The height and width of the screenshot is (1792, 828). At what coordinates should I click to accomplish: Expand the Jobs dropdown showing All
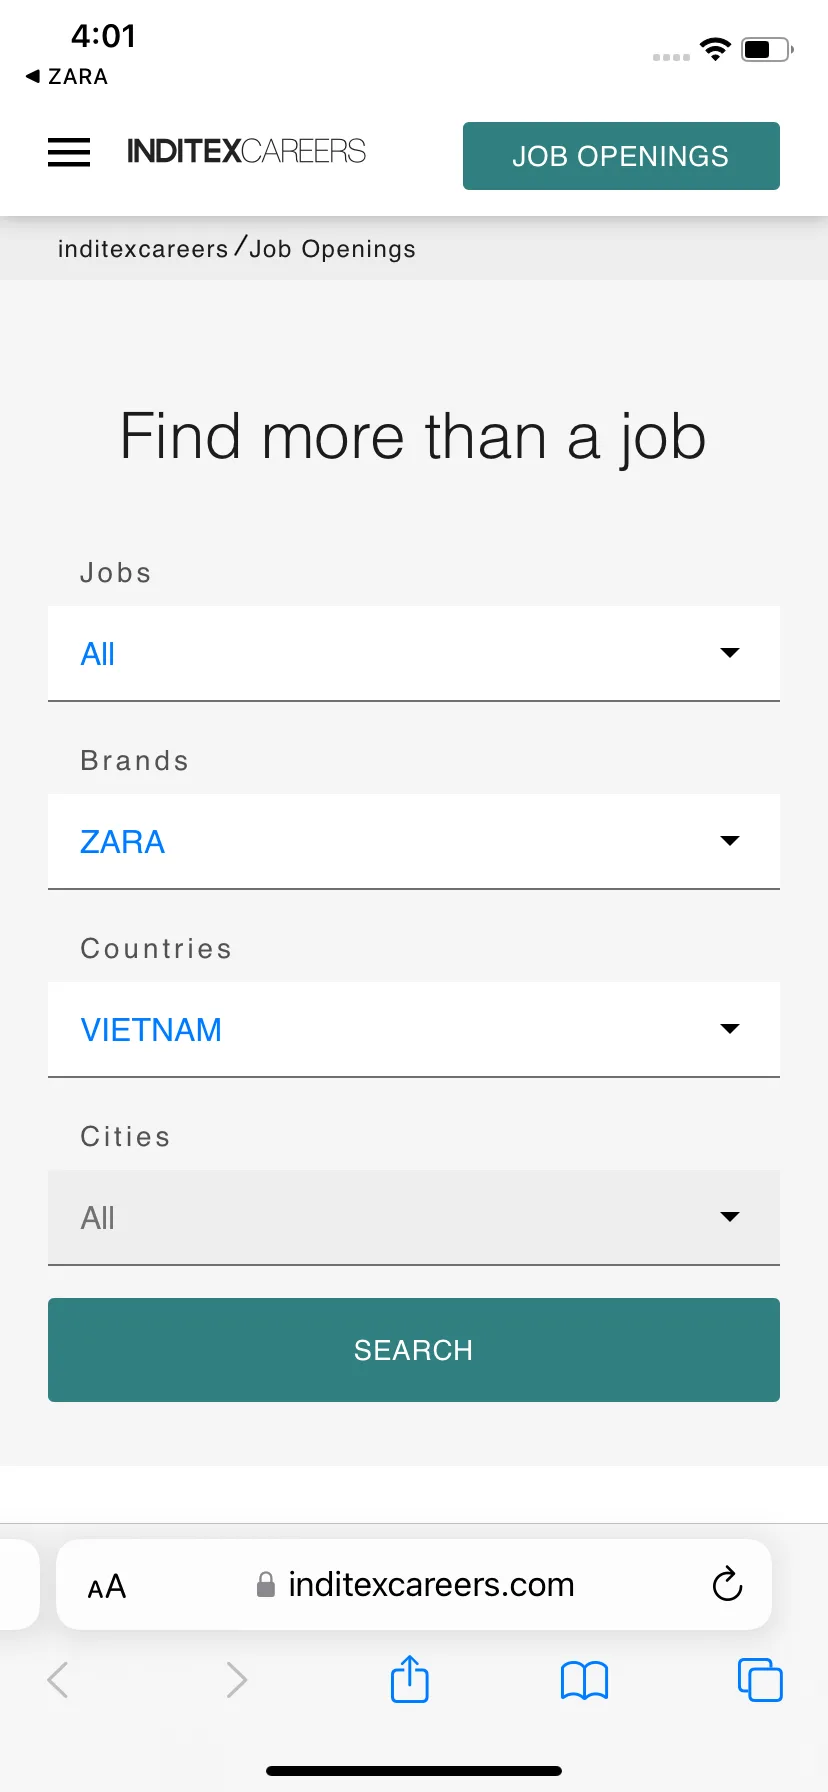coord(414,654)
